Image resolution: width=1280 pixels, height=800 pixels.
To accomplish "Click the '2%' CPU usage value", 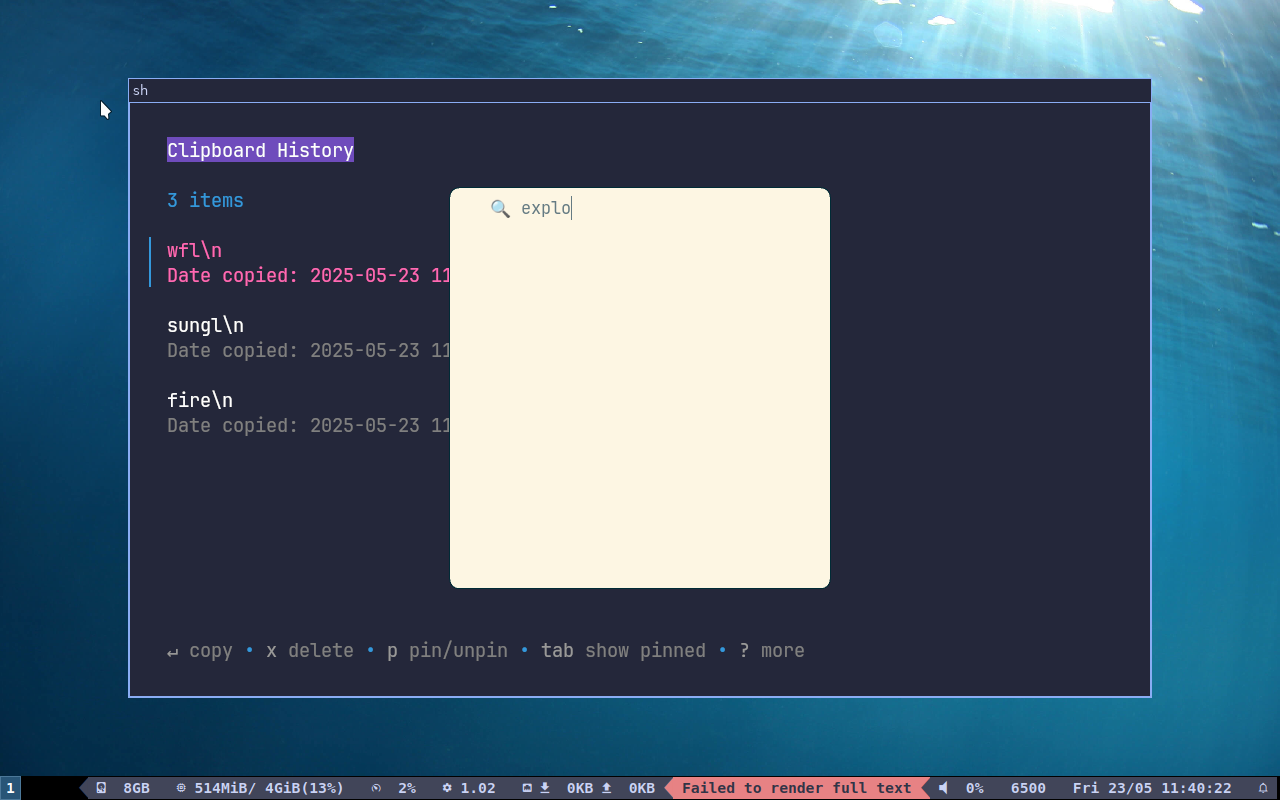I will (x=407, y=788).
